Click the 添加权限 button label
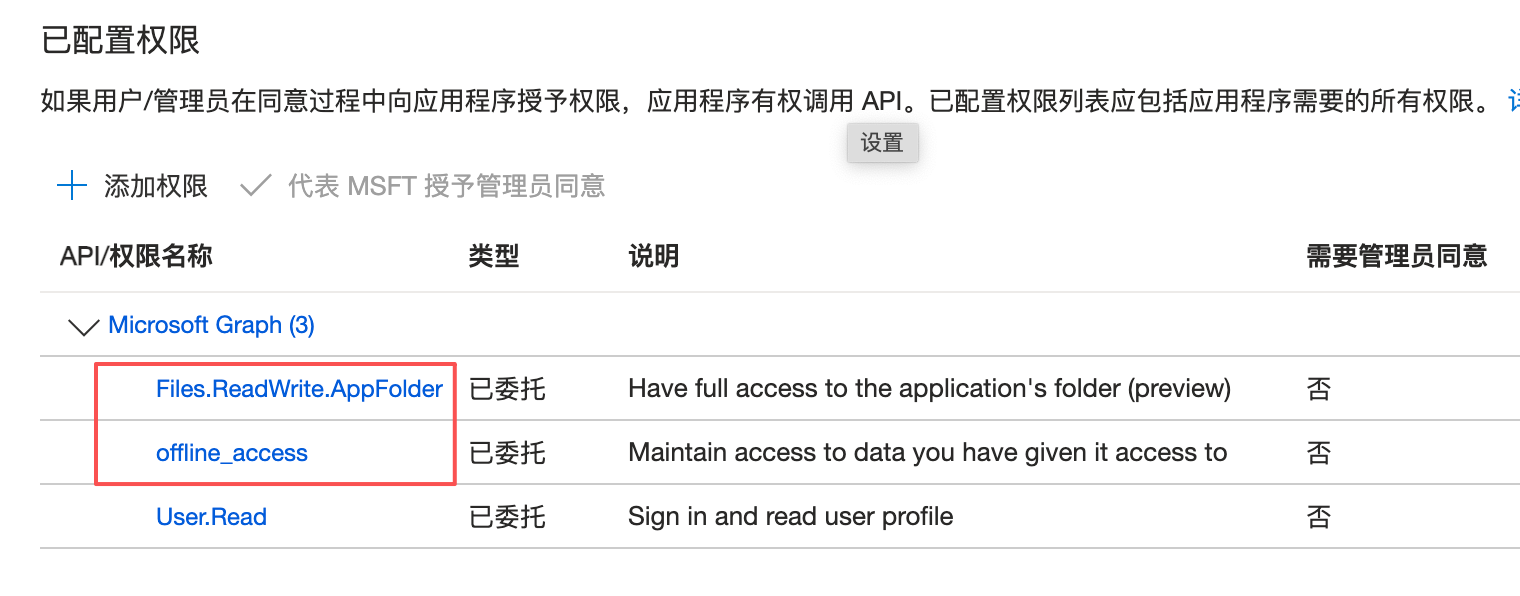 tap(156, 186)
